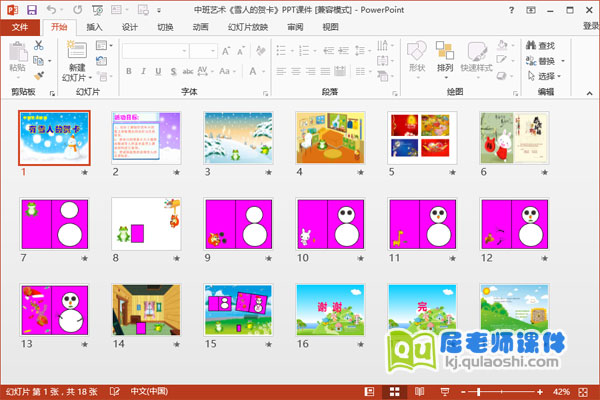This screenshot has width=600, height=400.
Task: Click the File (文件) button
Action: (x=20, y=28)
